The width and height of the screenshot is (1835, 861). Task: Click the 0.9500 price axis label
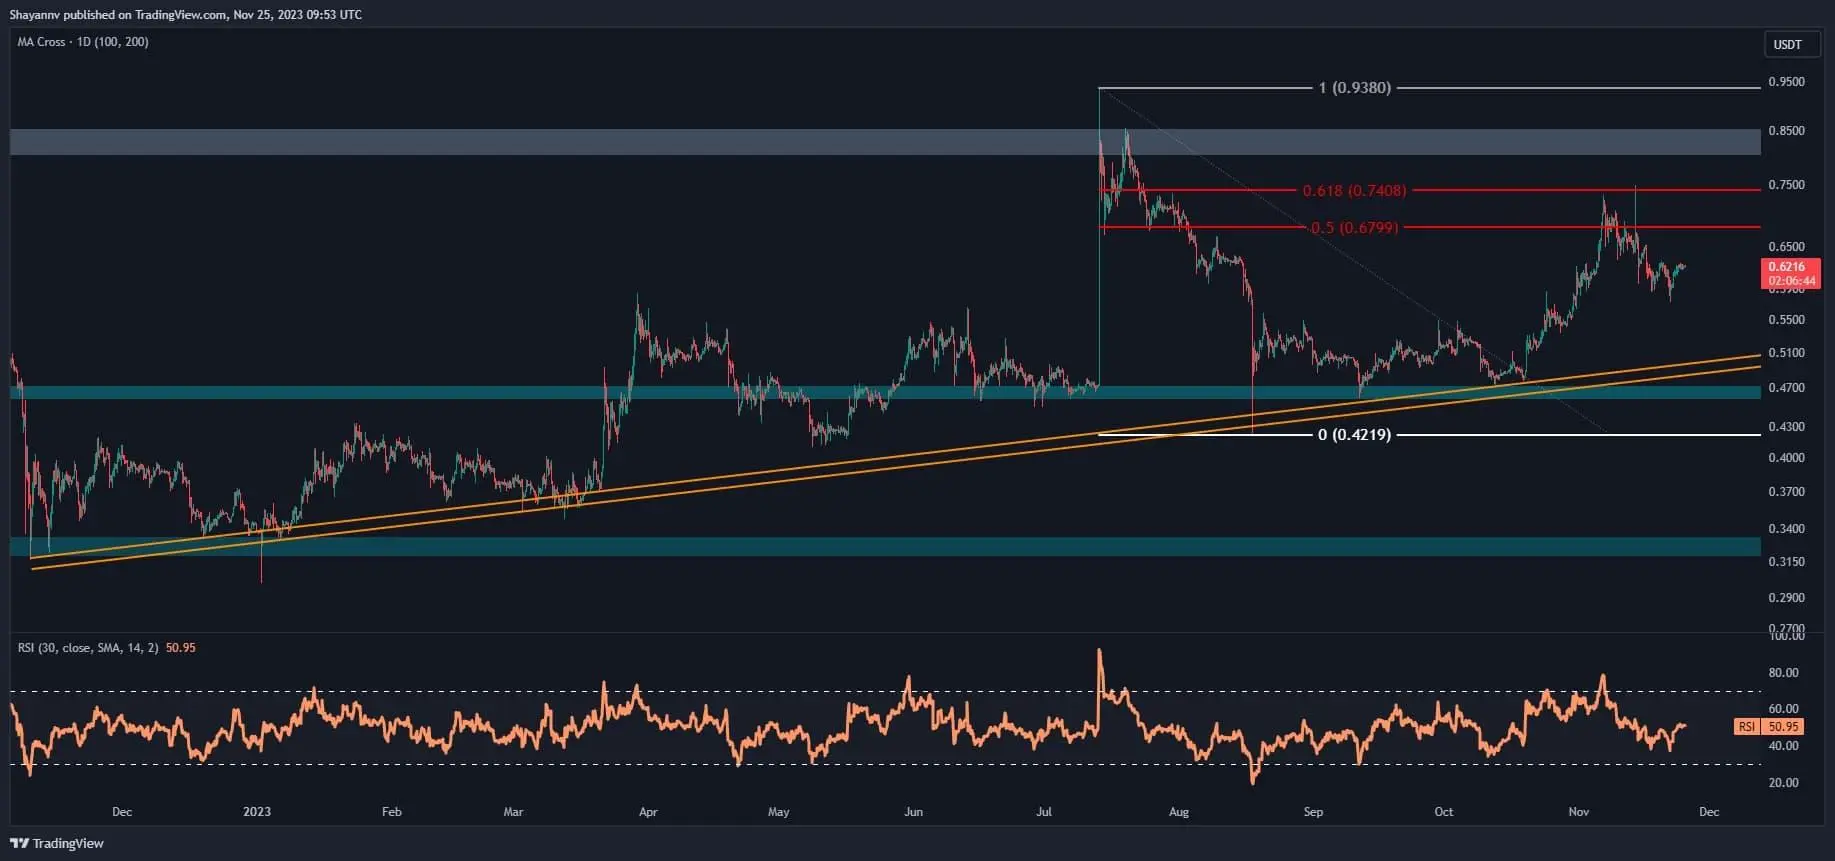tap(1786, 82)
